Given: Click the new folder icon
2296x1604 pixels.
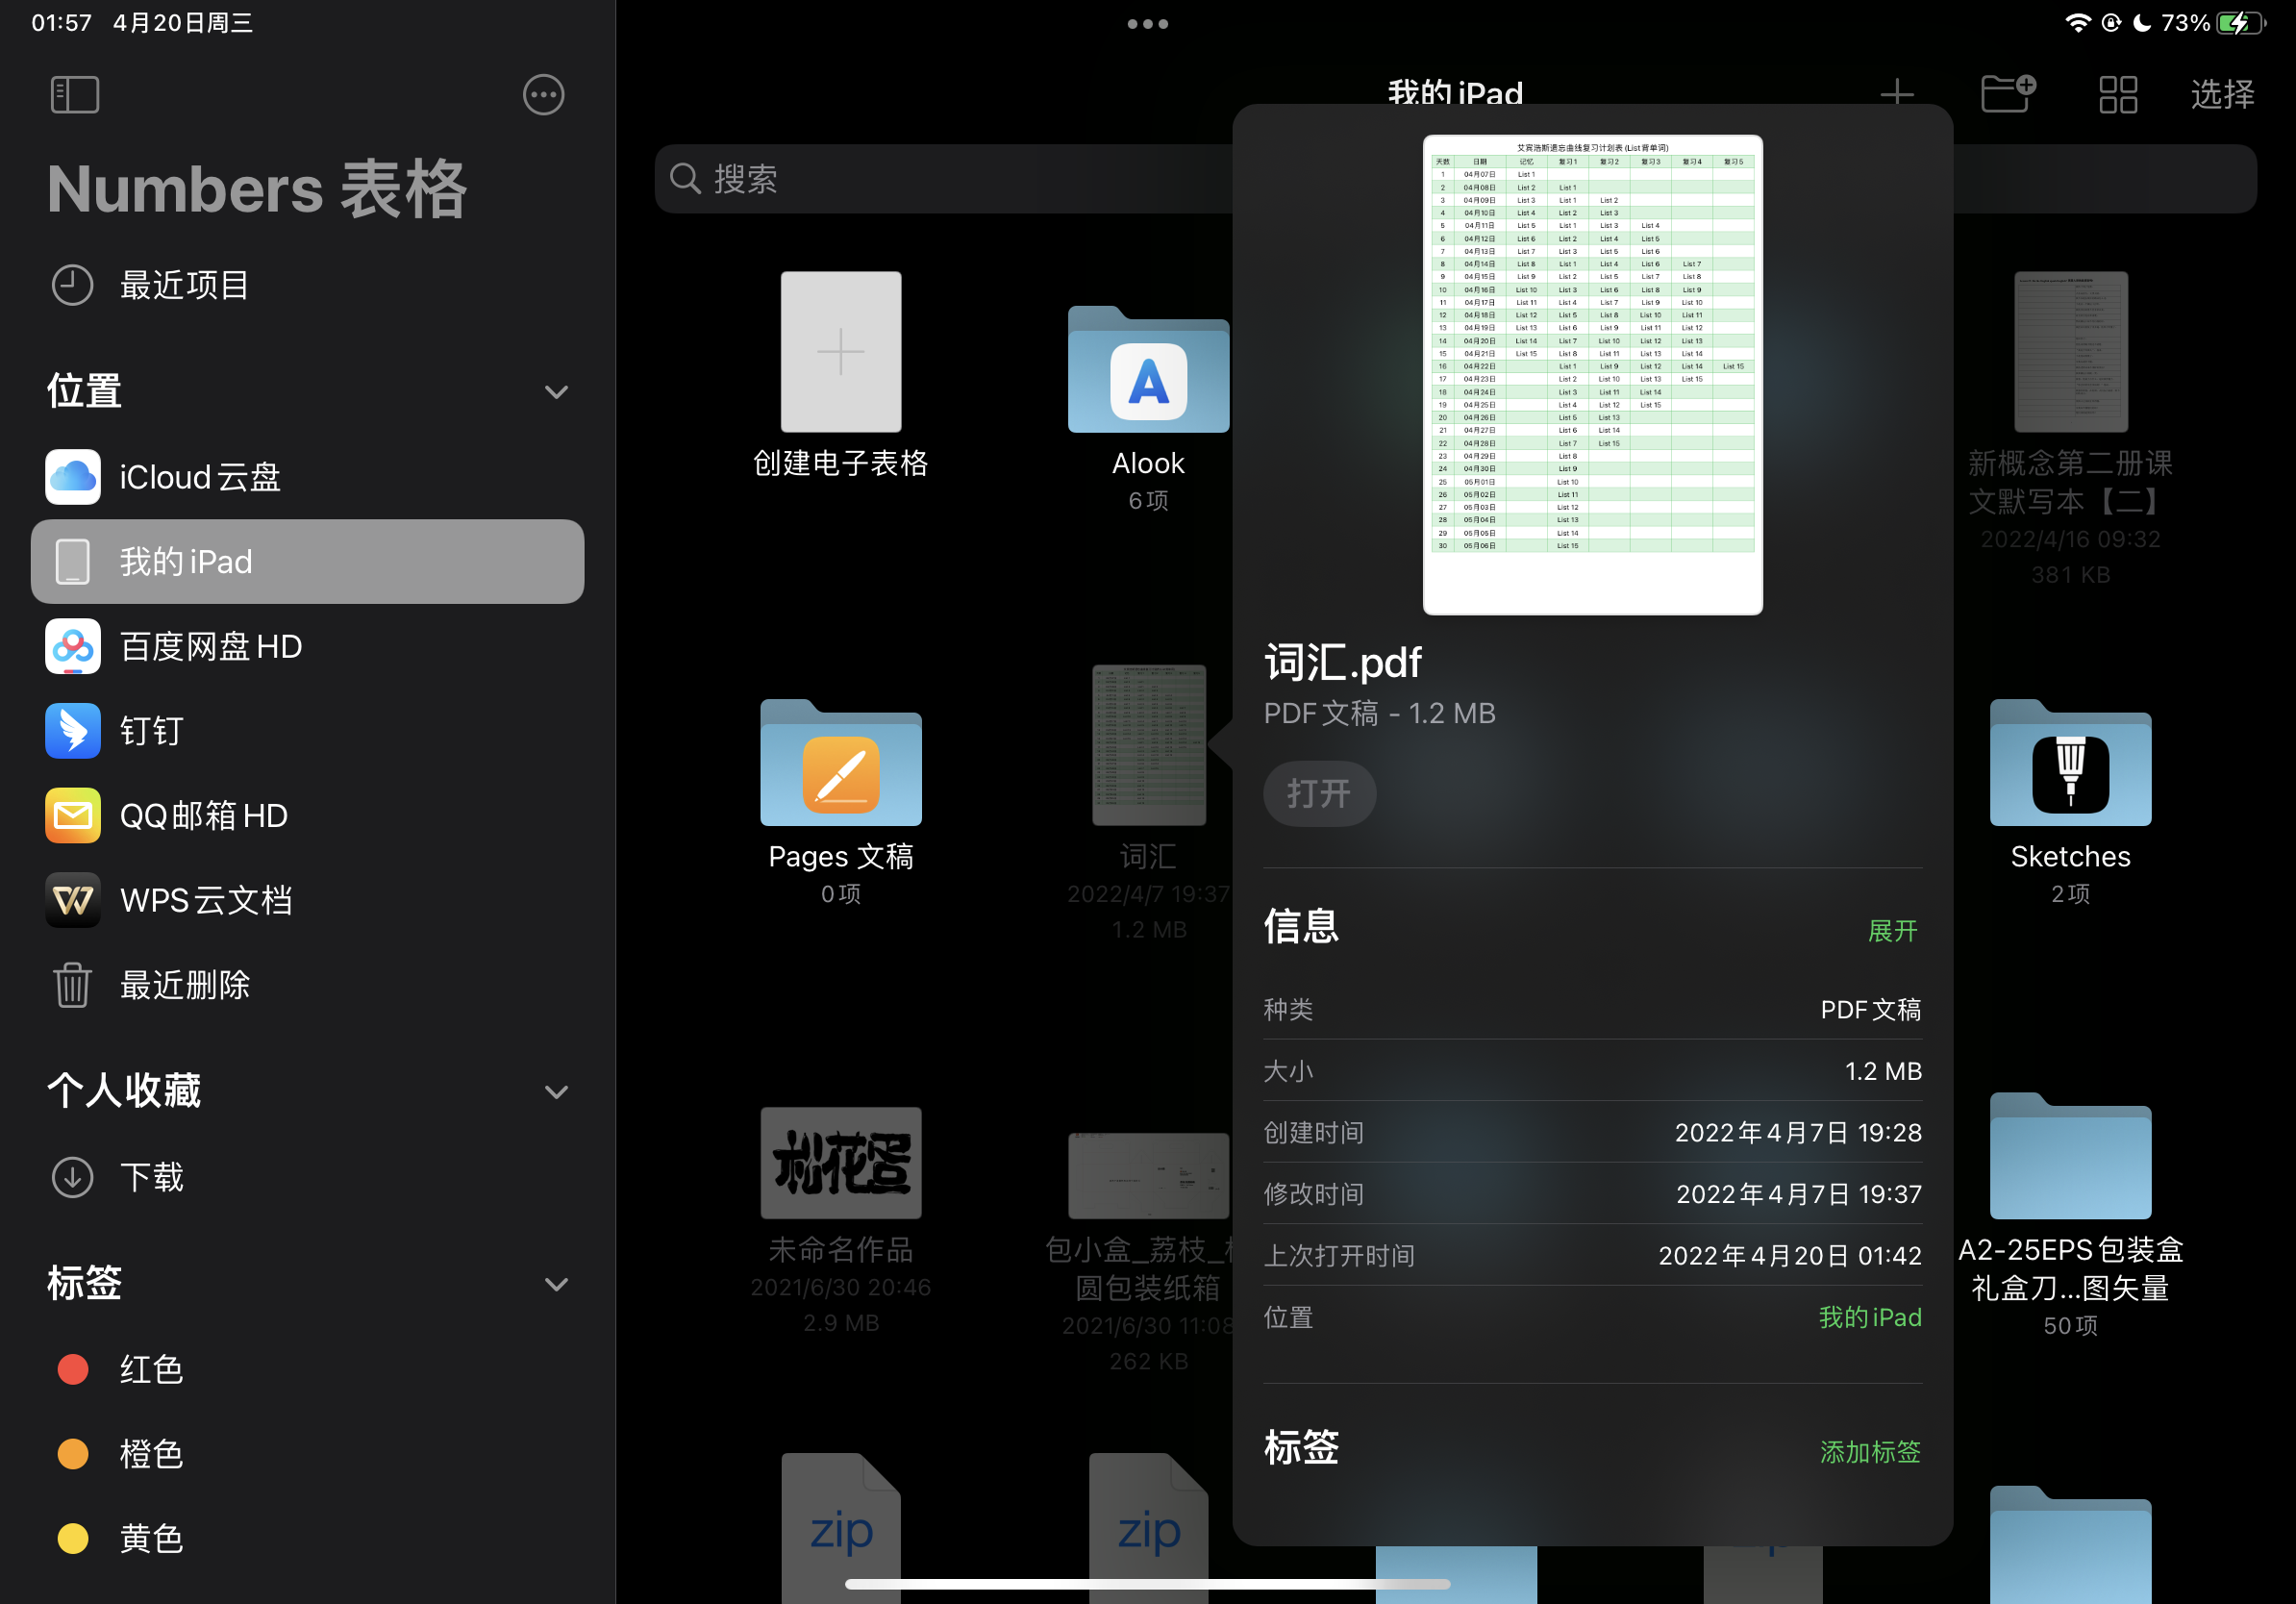Looking at the screenshot, I should [x=2007, y=94].
